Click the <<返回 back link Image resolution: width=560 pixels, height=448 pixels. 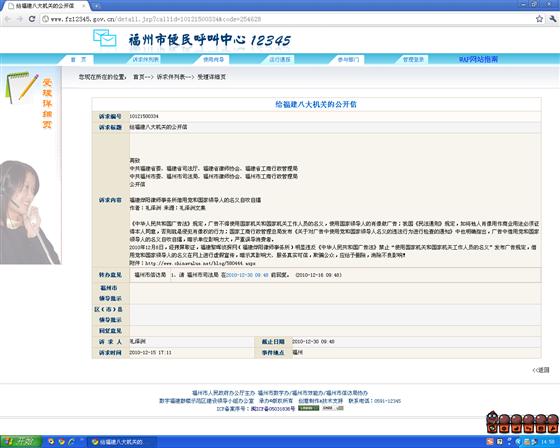click(541, 370)
